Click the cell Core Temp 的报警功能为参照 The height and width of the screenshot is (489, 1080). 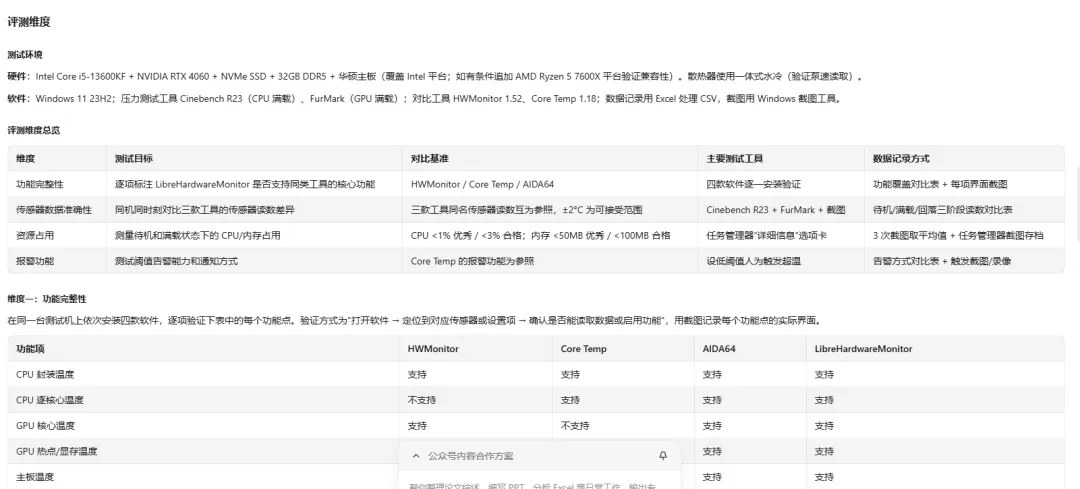(x=472, y=261)
